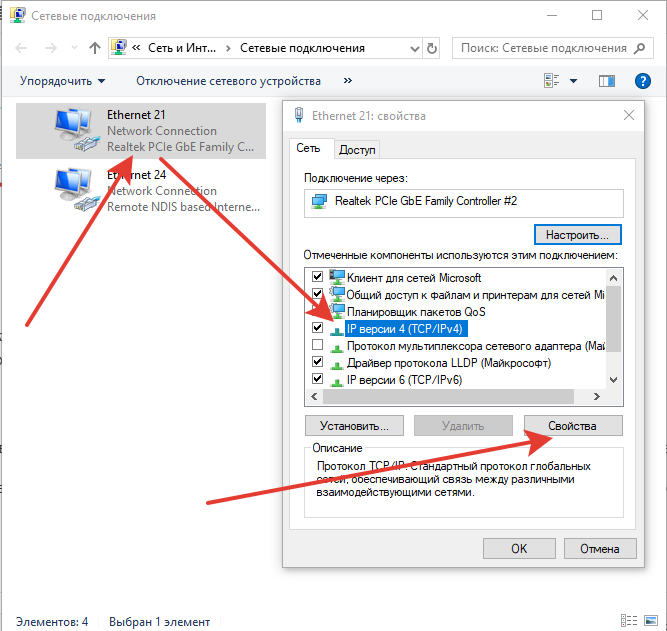Image resolution: width=667 pixels, height=631 pixels.
Task: Toggle IP версии 6 (TCP/IPv6) checkbox
Action: click(x=317, y=379)
